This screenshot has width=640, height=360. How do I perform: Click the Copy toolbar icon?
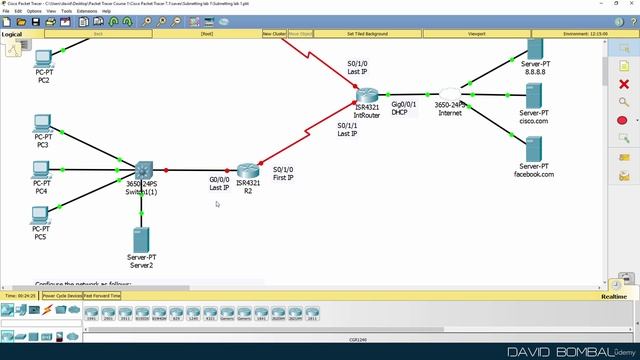(84, 22)
